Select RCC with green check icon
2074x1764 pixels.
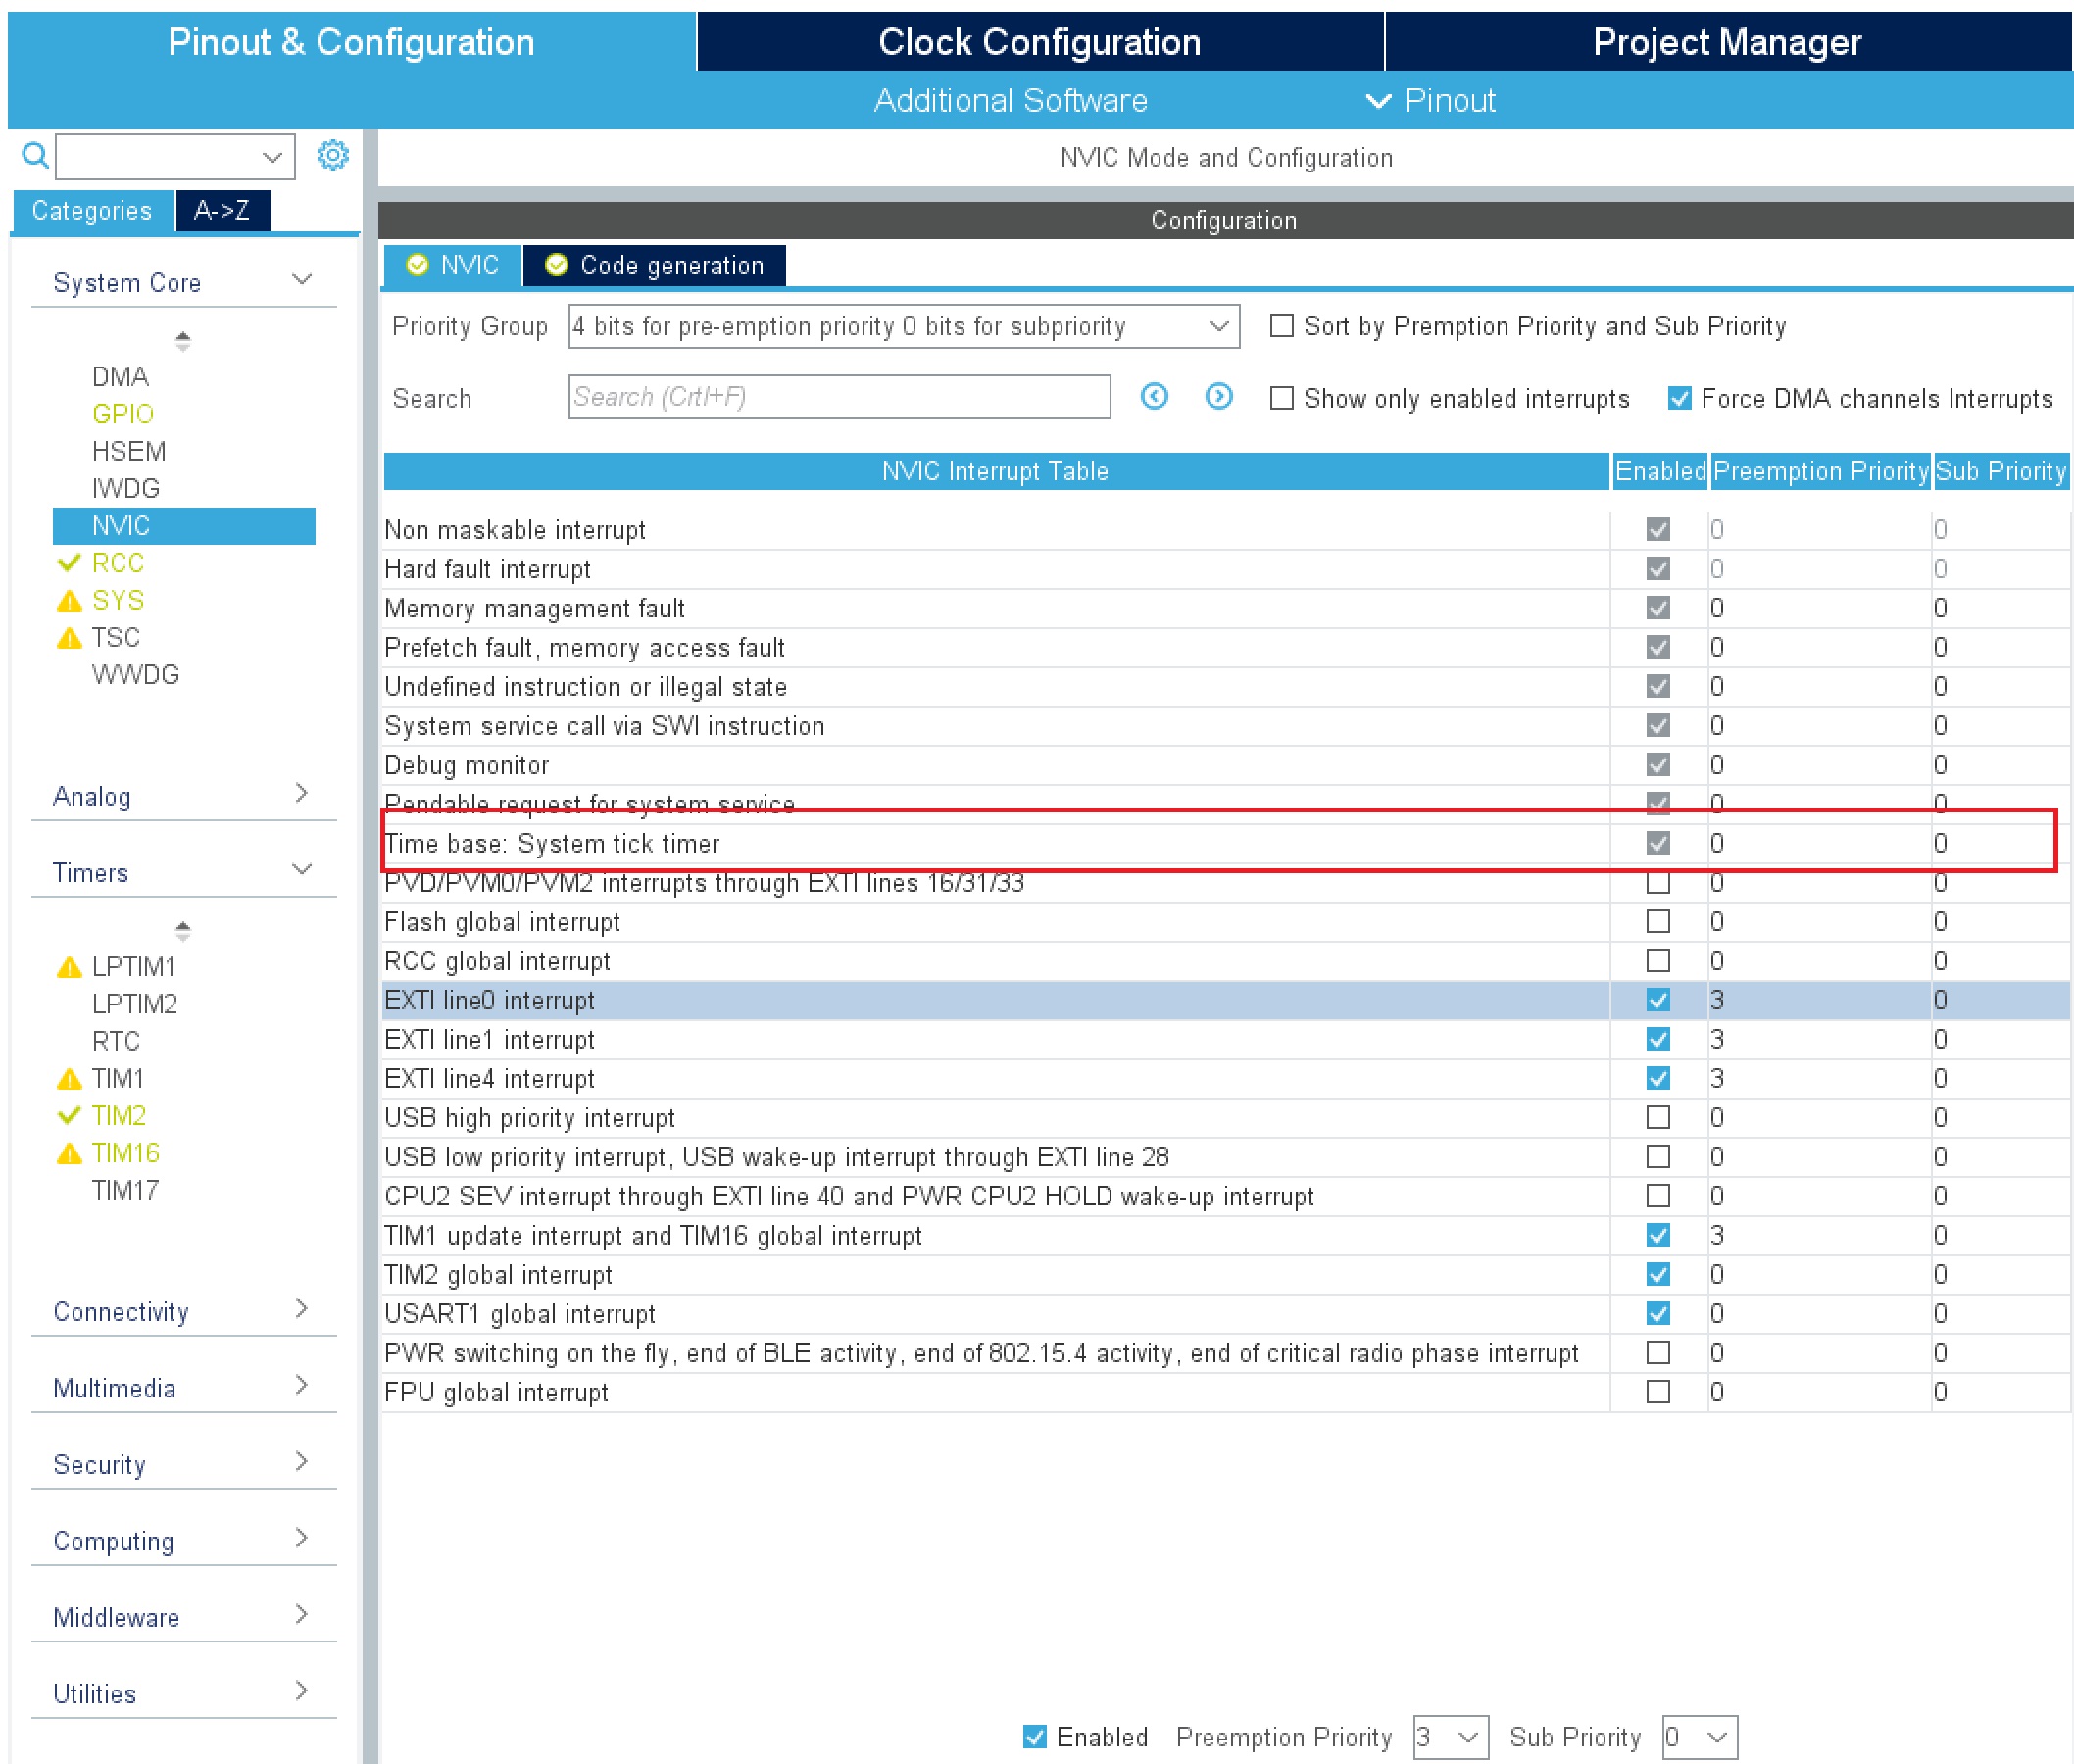pyautogui.click(x=117, y=563)
